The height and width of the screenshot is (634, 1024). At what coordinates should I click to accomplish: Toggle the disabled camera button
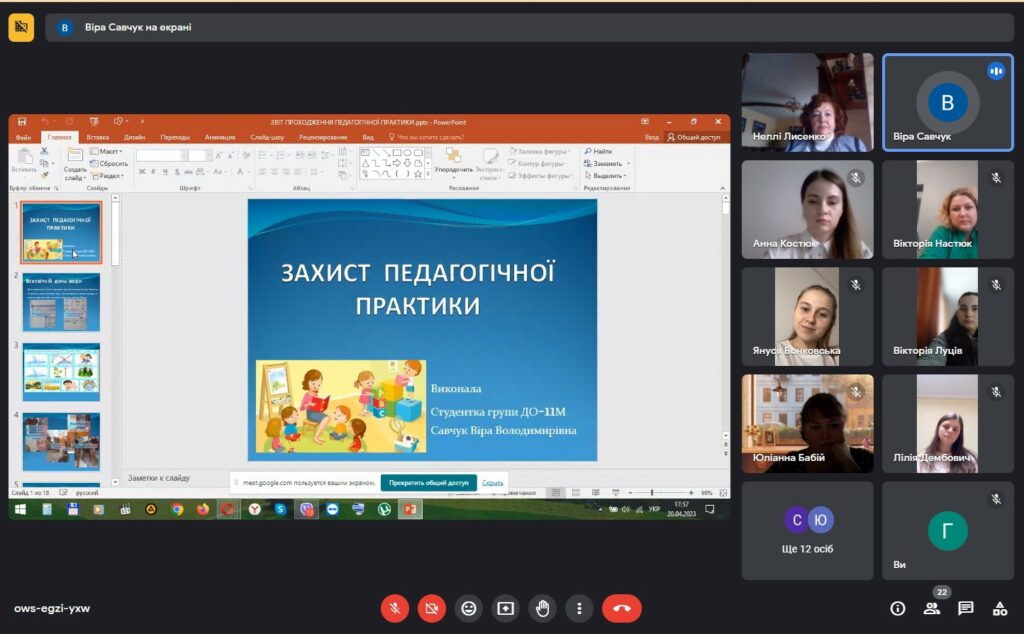coord(432,609)
